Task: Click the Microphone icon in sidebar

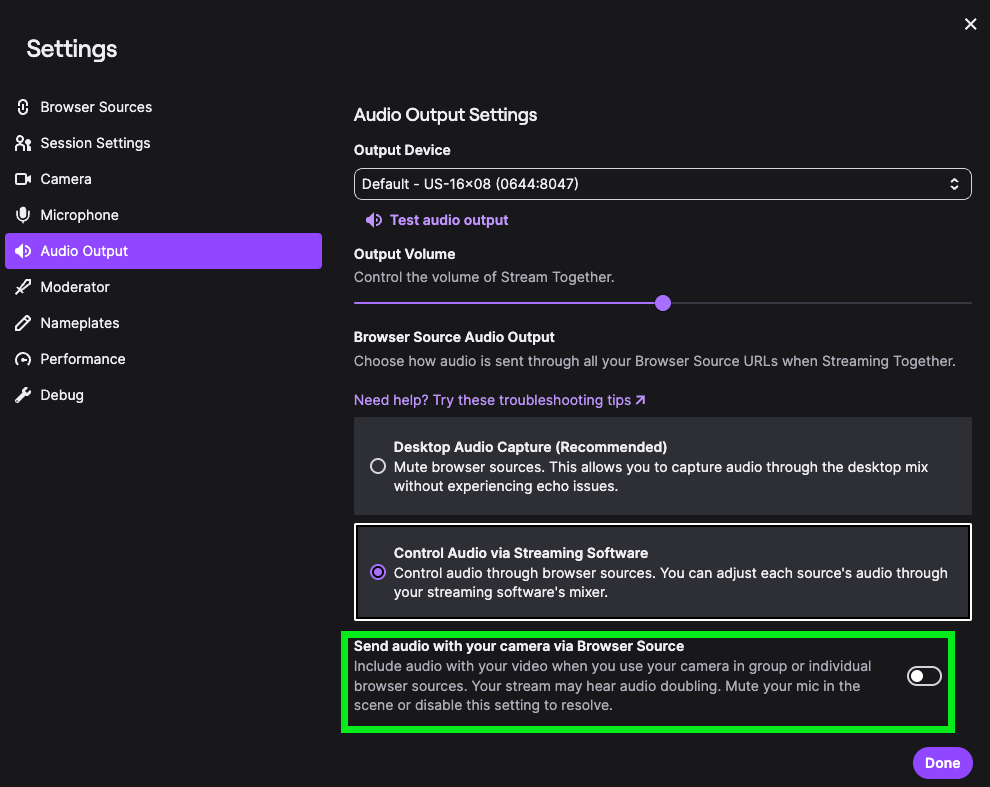Action: tap(23, 215)
